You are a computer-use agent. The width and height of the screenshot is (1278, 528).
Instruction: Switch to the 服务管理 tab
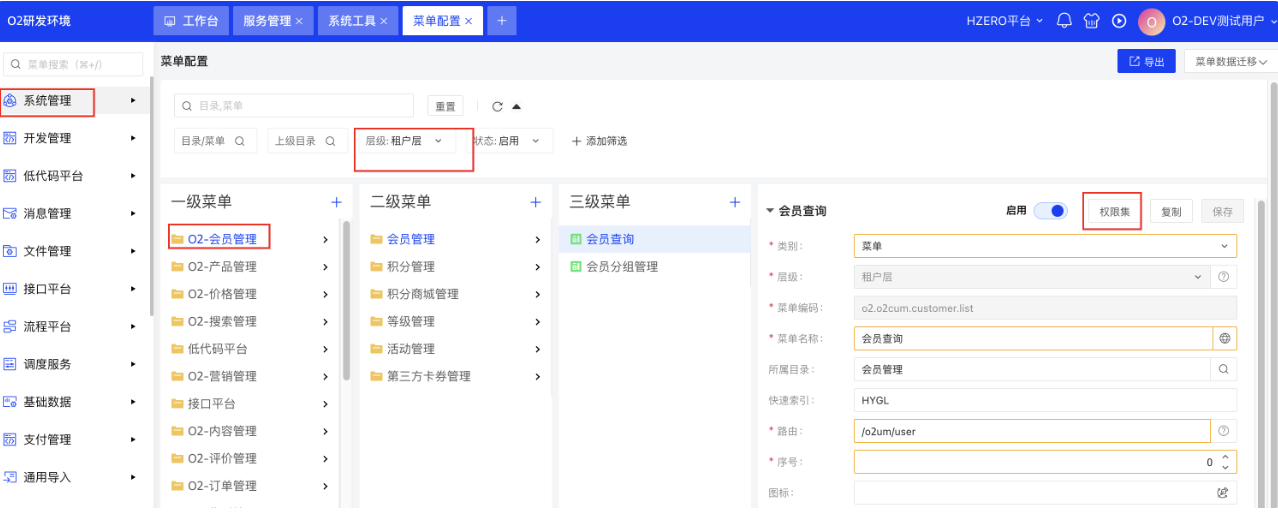point(272,21)
